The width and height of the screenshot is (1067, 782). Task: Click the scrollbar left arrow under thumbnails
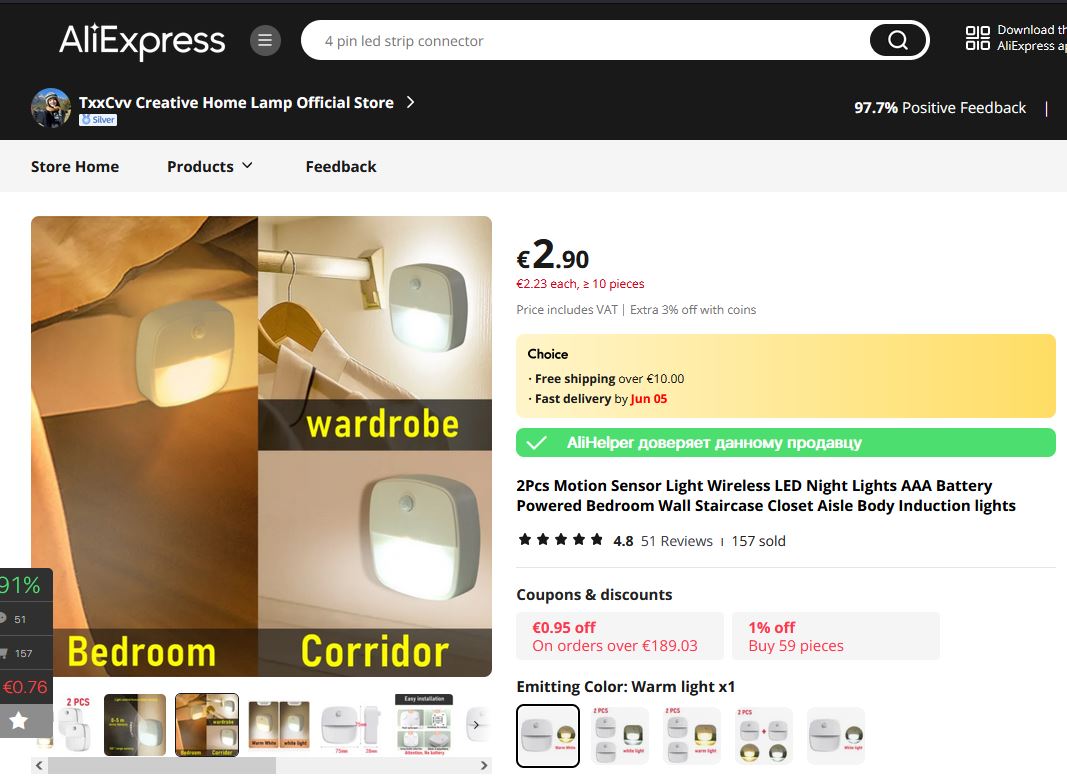pos(39,766)
